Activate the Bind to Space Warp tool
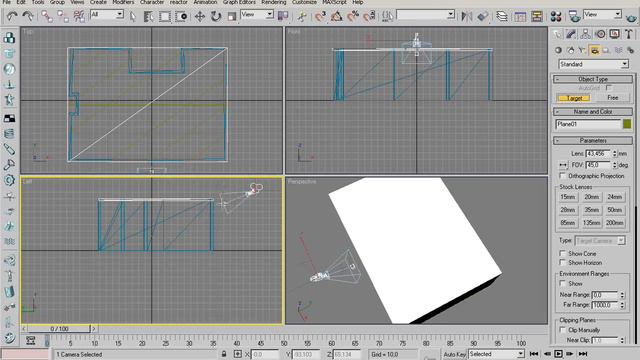Image resolution: width=640 pixels, height=360 pixels. pos(79,16)
